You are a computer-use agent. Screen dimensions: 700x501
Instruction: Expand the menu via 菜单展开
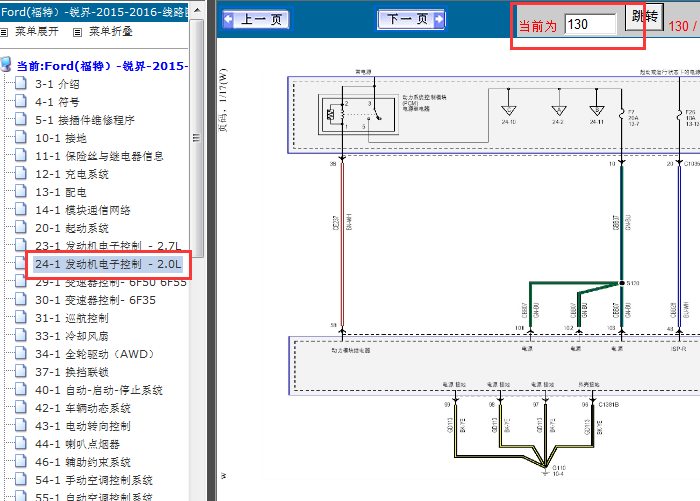37,31
